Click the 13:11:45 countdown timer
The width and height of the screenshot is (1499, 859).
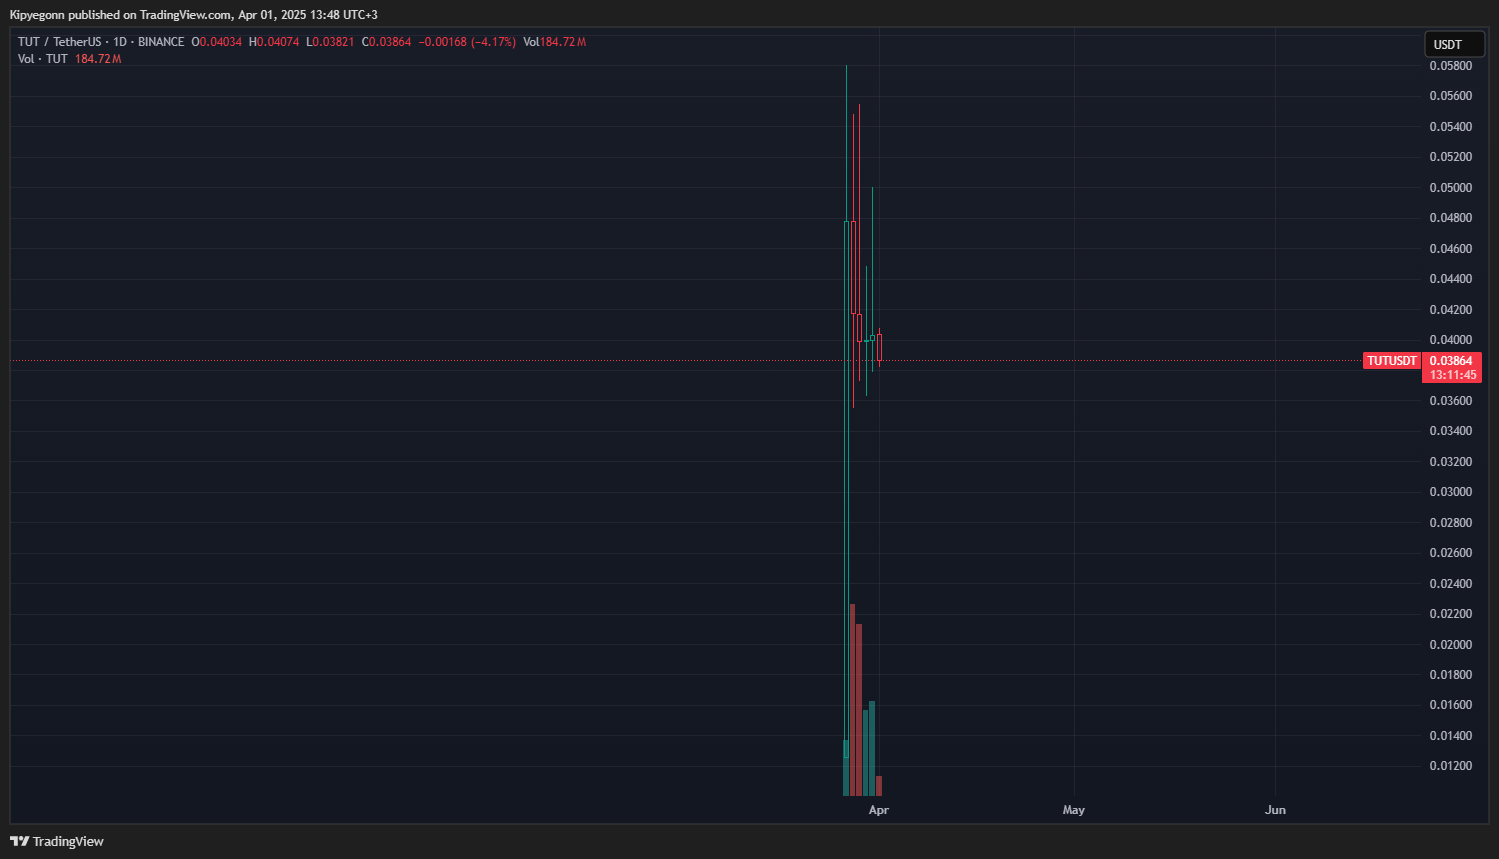pos(1453,375)
